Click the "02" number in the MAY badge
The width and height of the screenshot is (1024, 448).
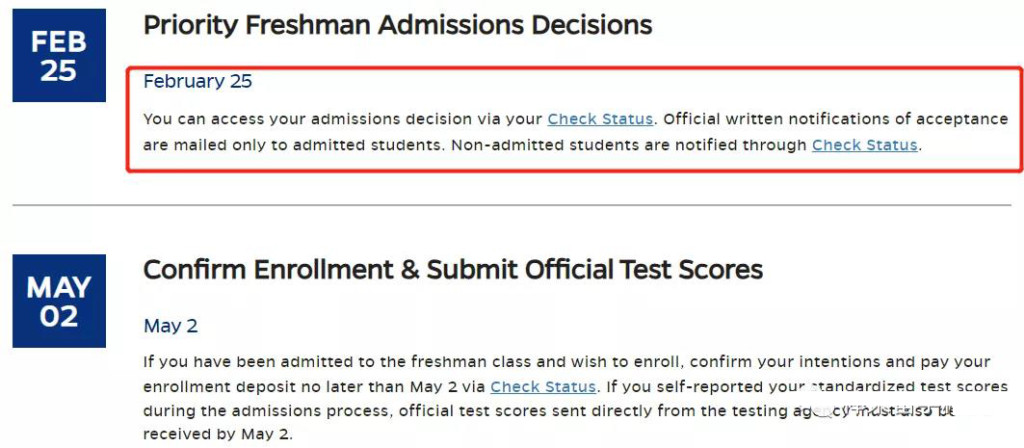[59, 316]
